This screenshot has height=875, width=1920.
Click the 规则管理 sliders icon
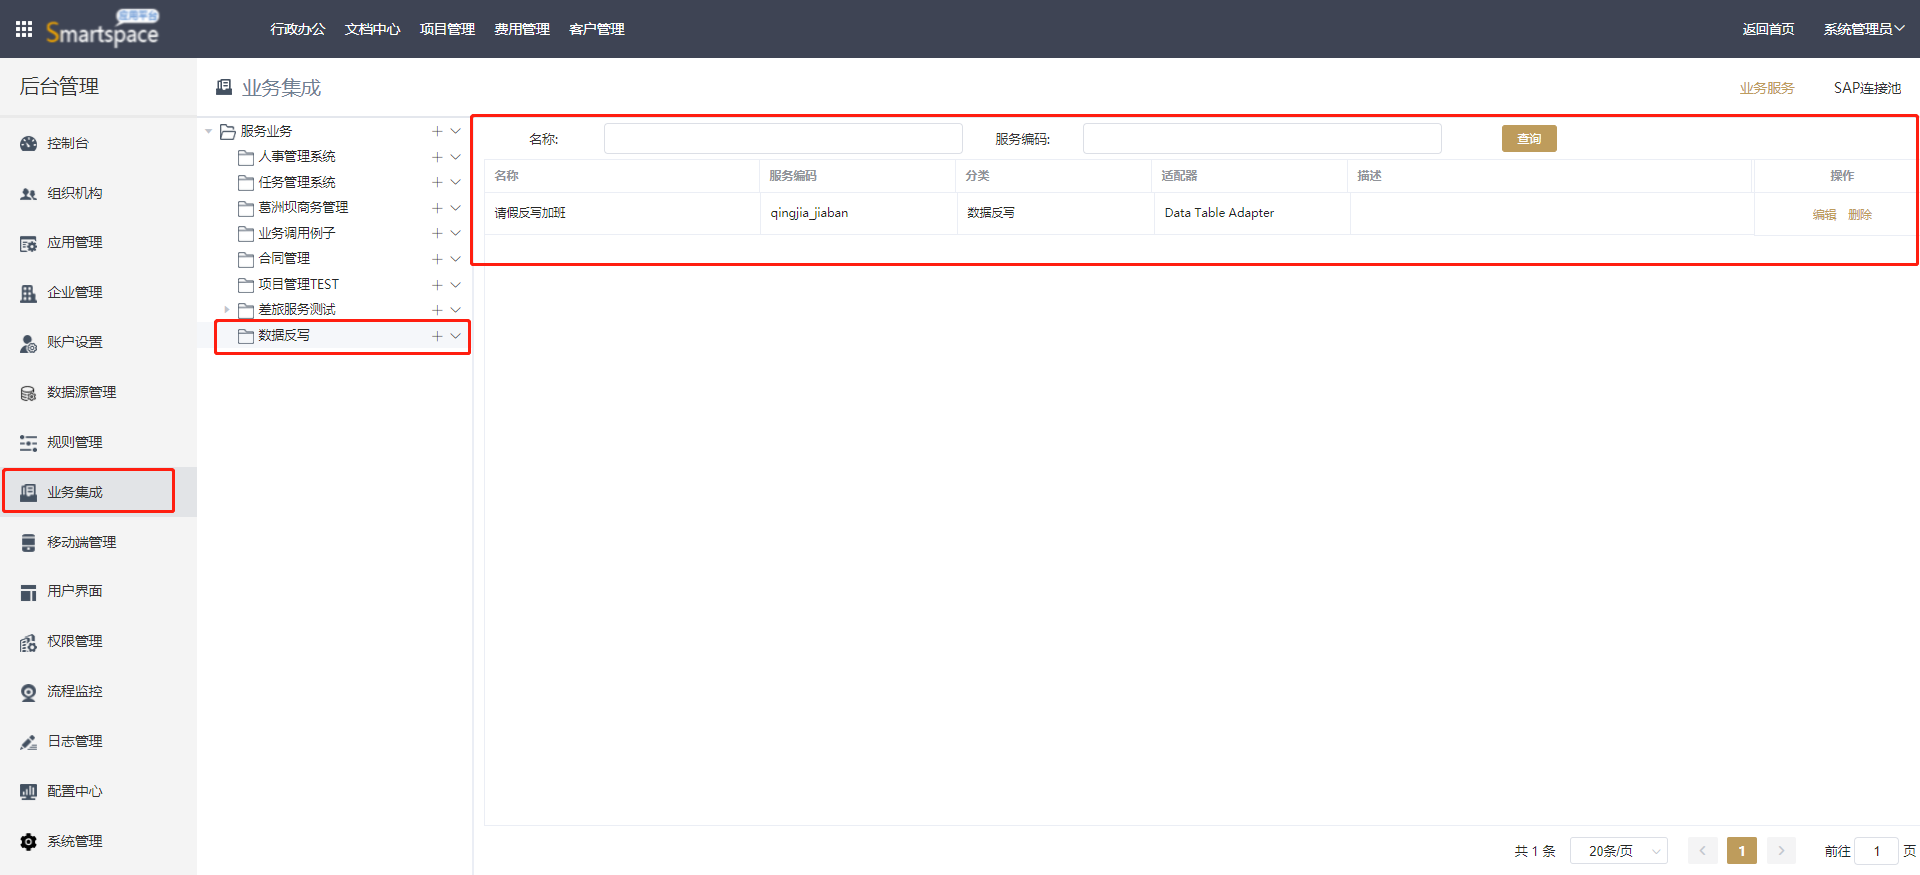point(28,443)
